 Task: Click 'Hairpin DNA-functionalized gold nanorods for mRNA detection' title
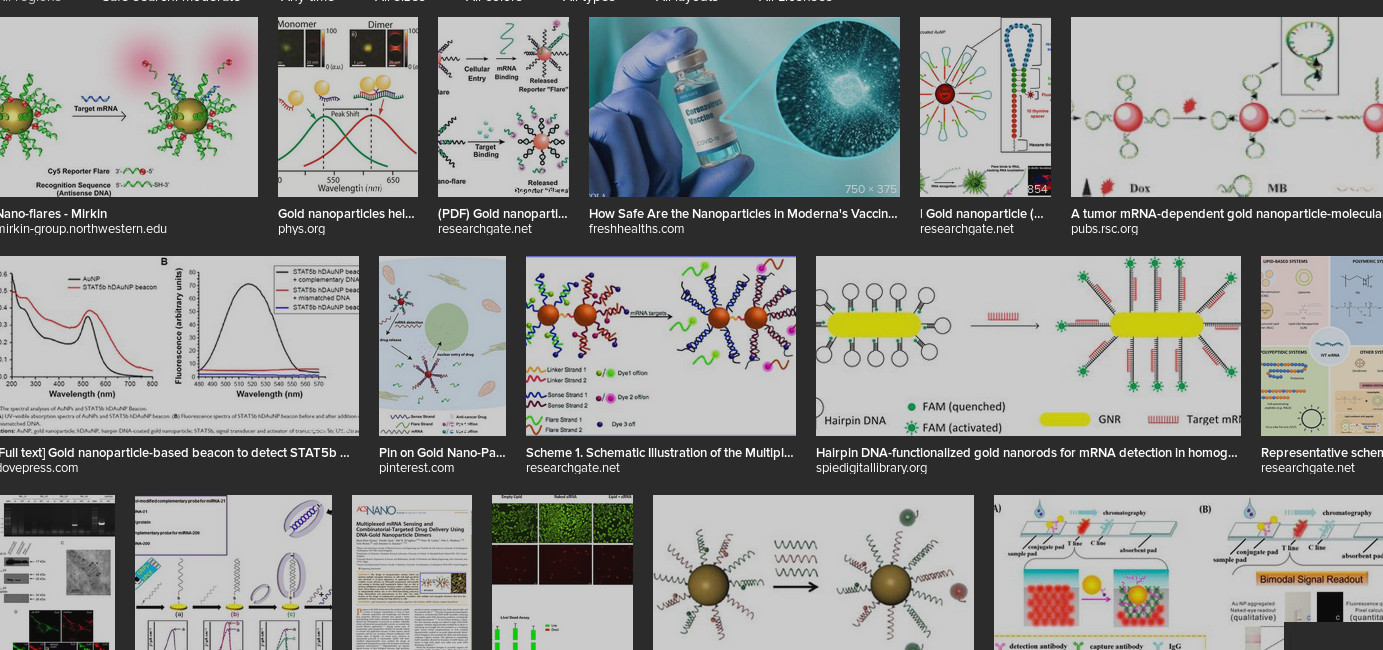[1027, 453]
